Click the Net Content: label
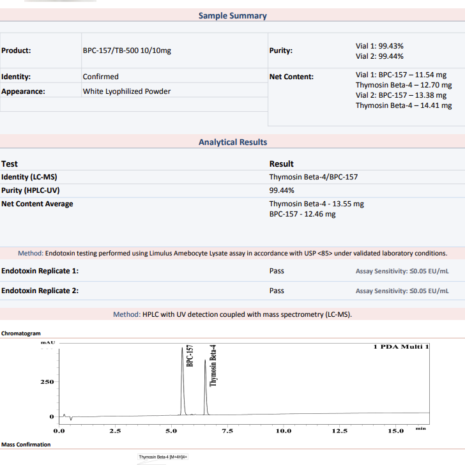 click(x=291, y=77)
